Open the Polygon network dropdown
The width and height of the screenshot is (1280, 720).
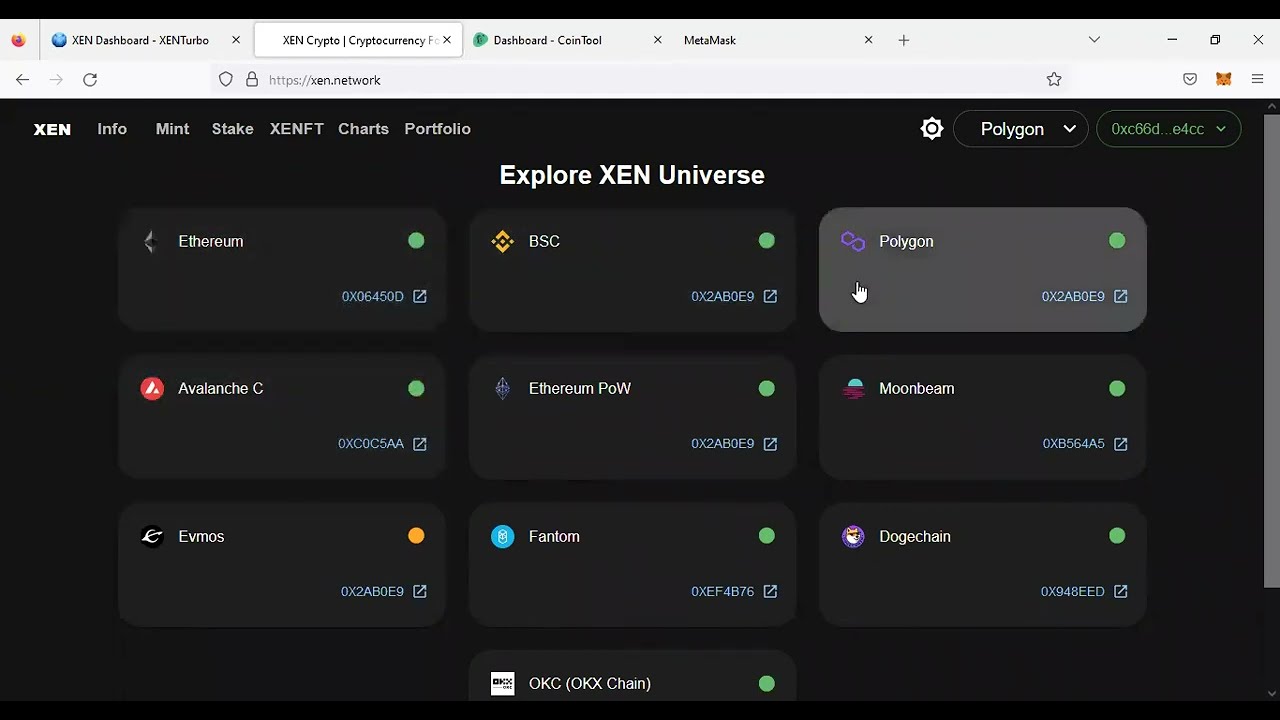click(1021, 129)
